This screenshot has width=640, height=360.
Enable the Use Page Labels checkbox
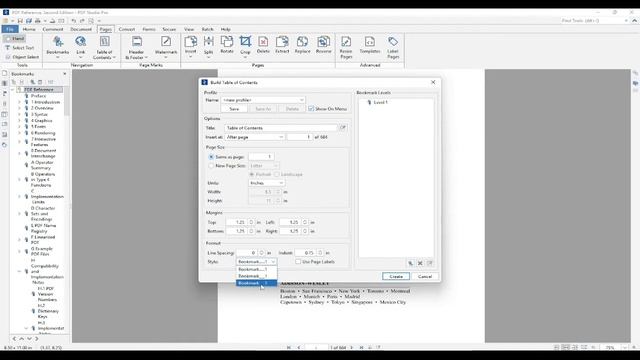[x=298, y=262]
